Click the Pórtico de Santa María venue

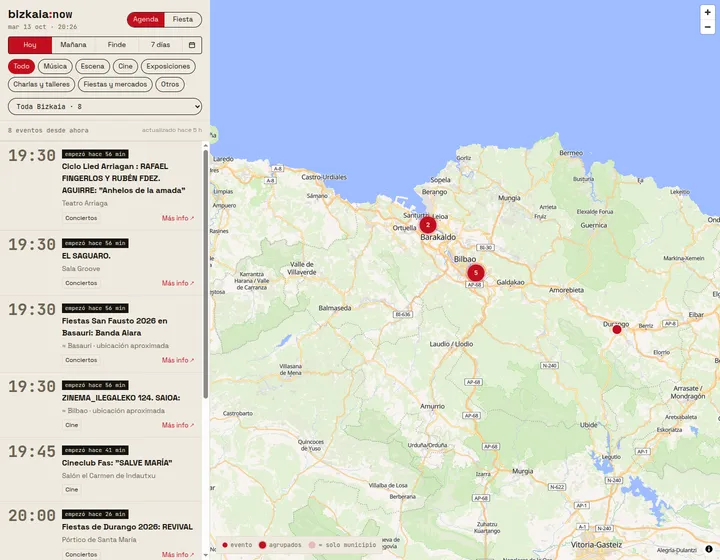pos(99,540)
